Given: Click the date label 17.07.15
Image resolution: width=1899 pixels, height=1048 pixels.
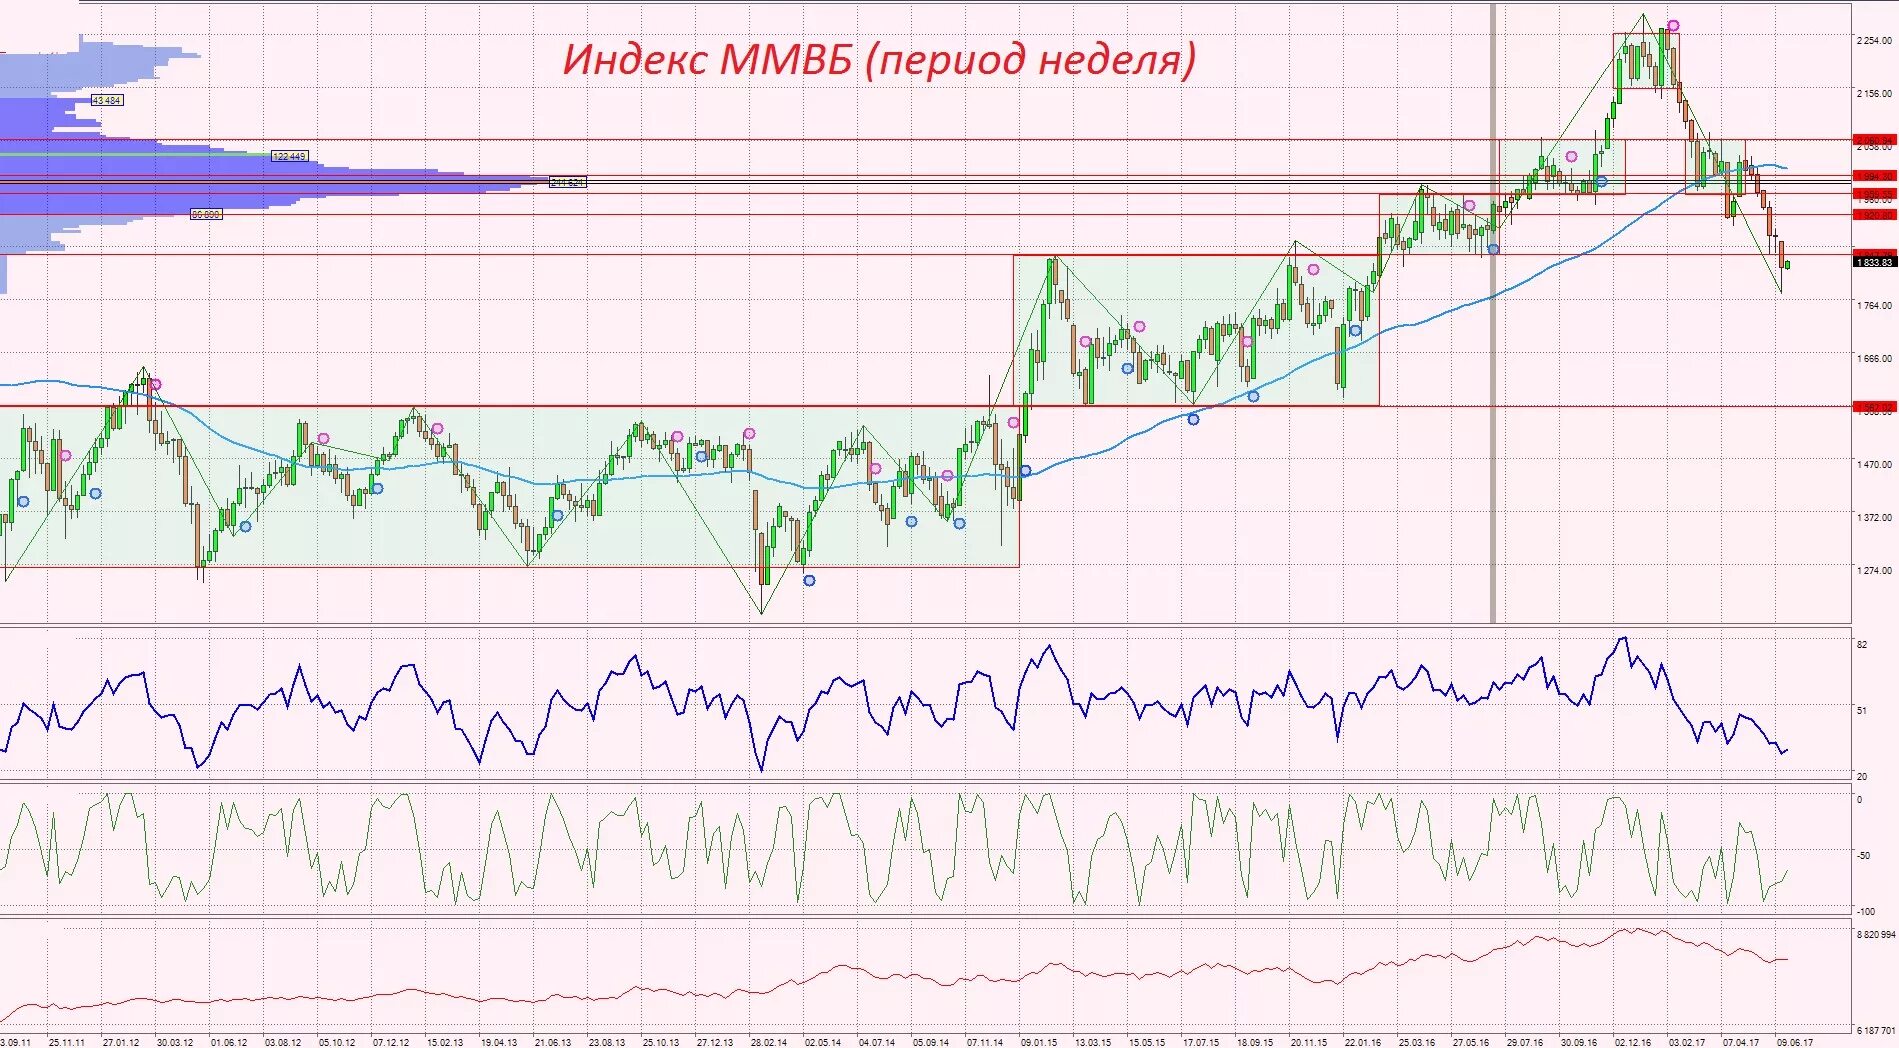Looking at the screenshot, I should pos(1201,1042).
